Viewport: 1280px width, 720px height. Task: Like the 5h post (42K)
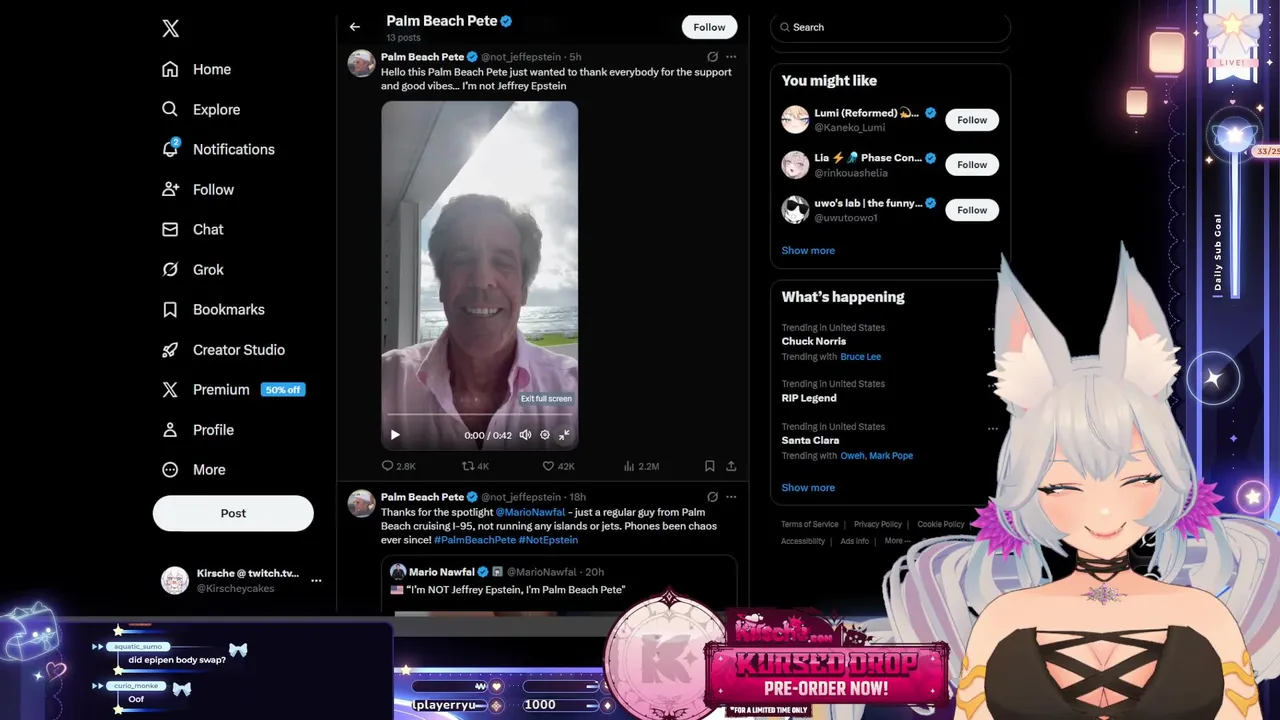[x=558, y=466]
